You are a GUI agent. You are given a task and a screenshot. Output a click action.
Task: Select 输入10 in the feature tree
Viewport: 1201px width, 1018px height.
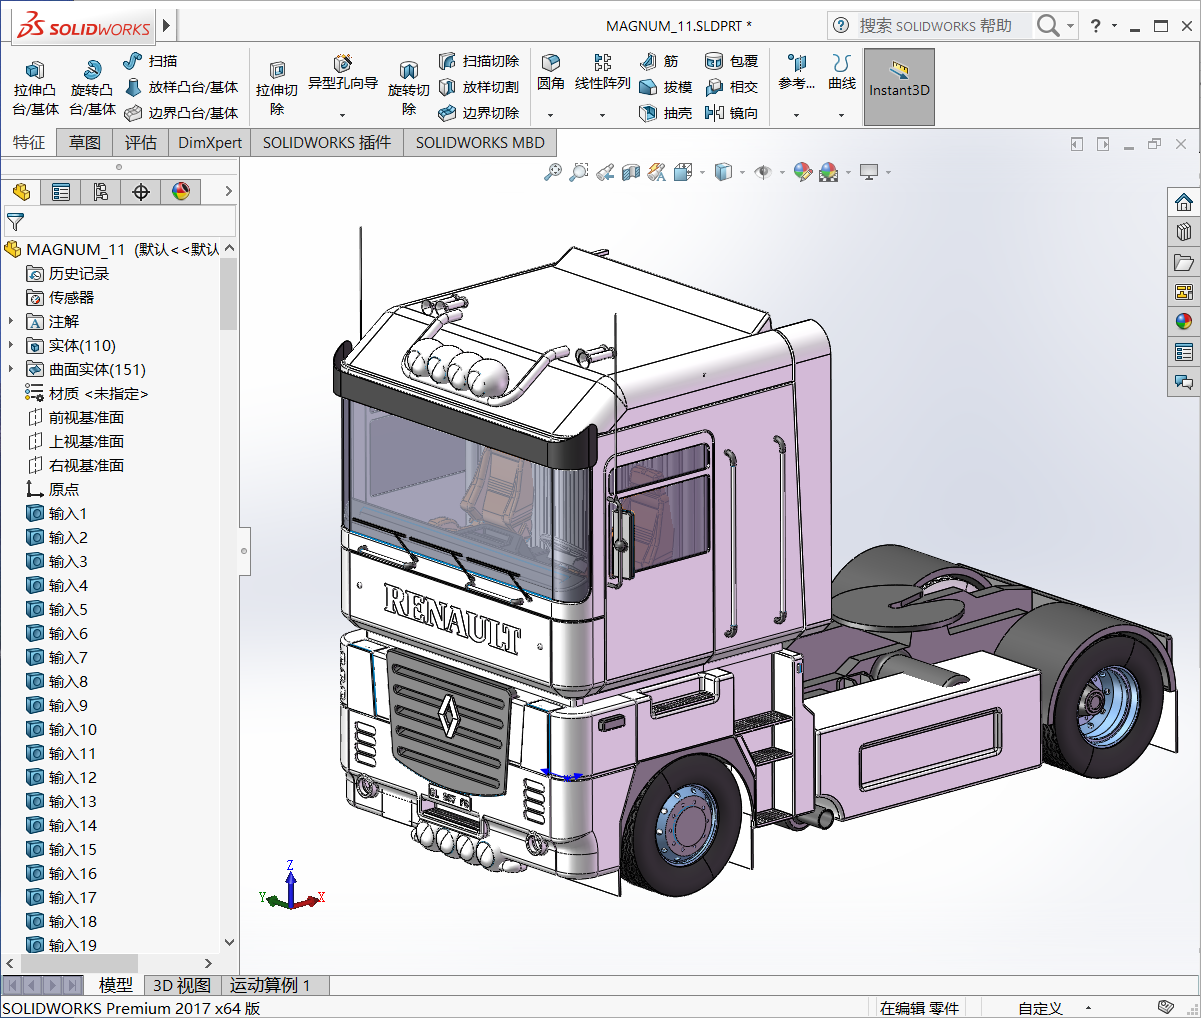coord(73,730)
